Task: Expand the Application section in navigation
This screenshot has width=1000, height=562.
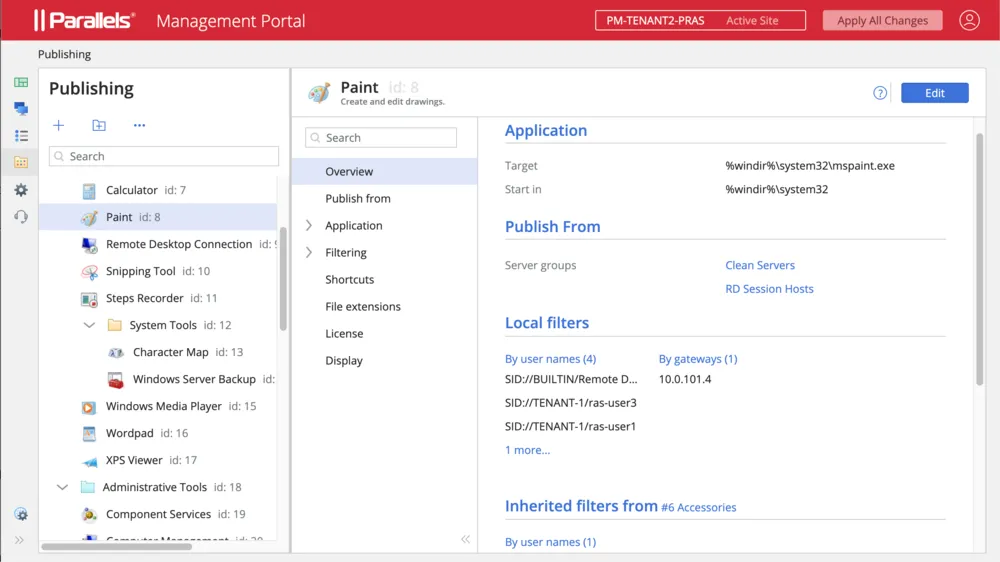Action: coord(309,225)
